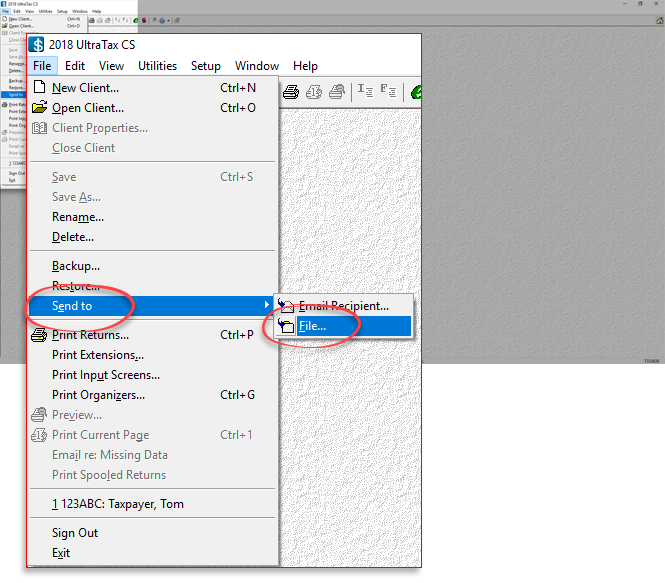This screenshot has width=665, height=583.
Task: Open the View menu in enlarged menu bar
Action: (x=111, y=66)
